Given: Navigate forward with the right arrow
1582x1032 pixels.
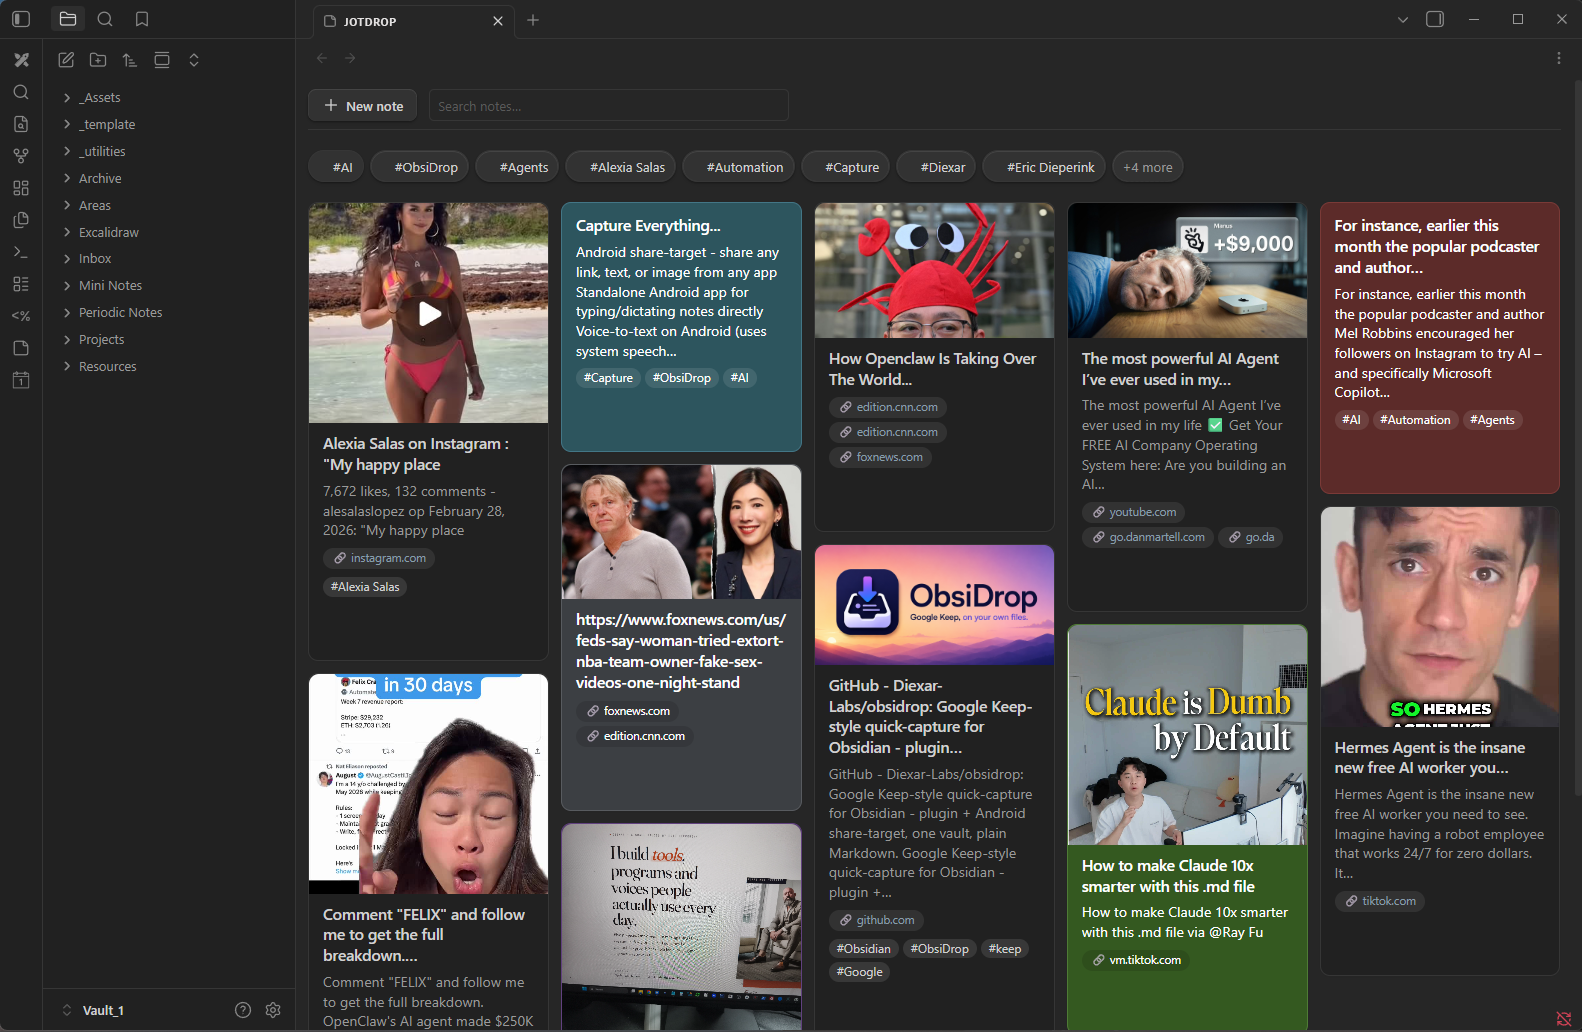Looking at the screenshot, I should pyautogui.click(x=350, y=58).
